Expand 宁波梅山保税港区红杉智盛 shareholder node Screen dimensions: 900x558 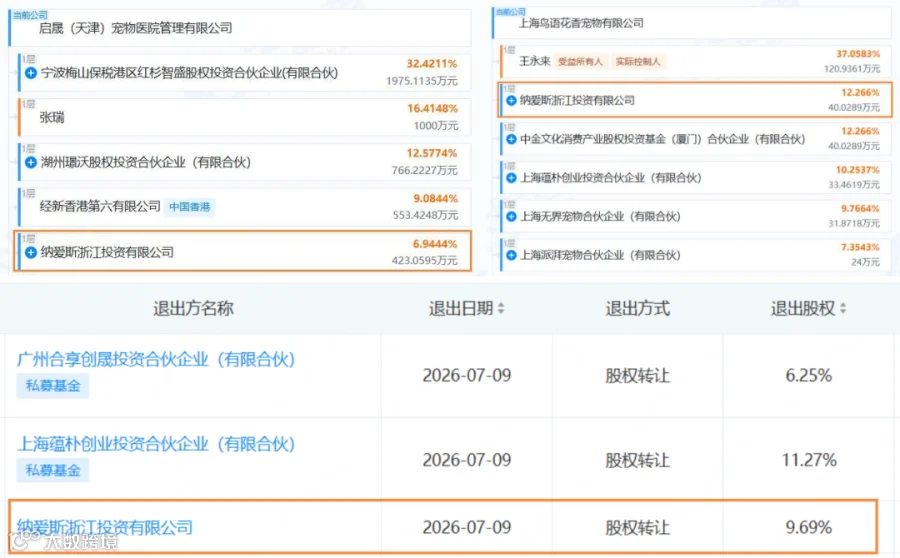click(31, 73)
